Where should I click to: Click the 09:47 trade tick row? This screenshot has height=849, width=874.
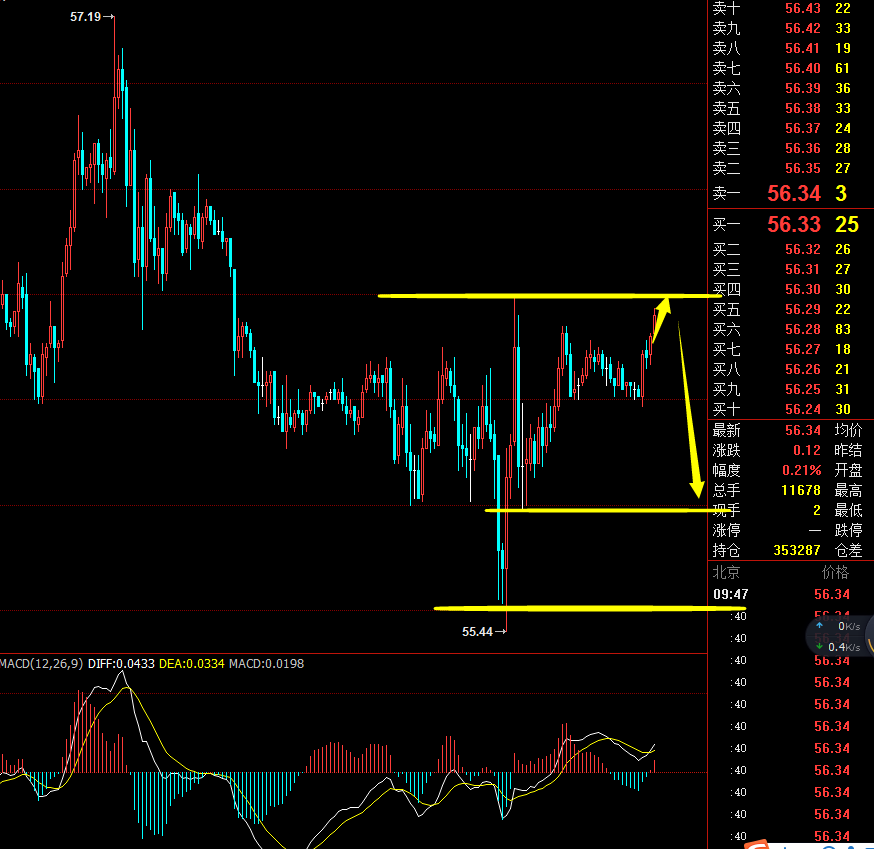[x=780, y=594]
